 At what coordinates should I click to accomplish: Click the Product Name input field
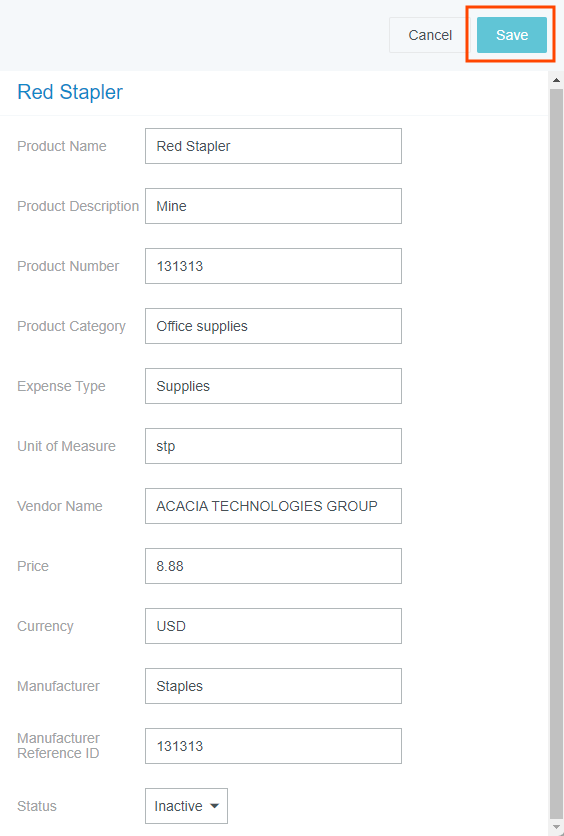pos(273,146)
